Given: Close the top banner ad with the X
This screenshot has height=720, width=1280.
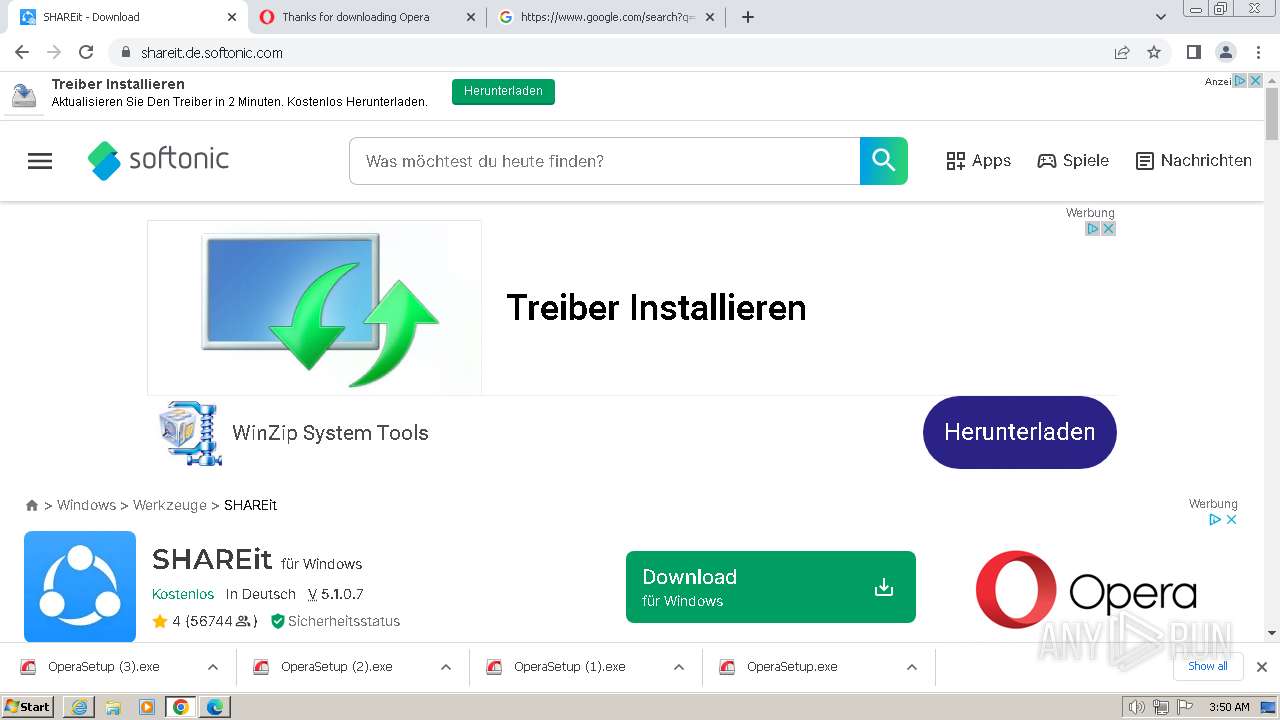Looking at the screenshot, I should point(1256,81).
